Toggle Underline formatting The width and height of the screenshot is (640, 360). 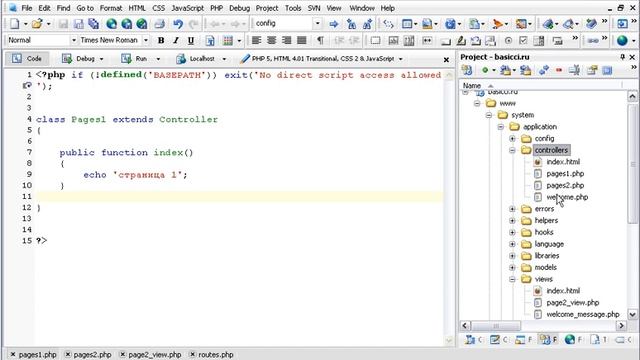coord(191,40)
